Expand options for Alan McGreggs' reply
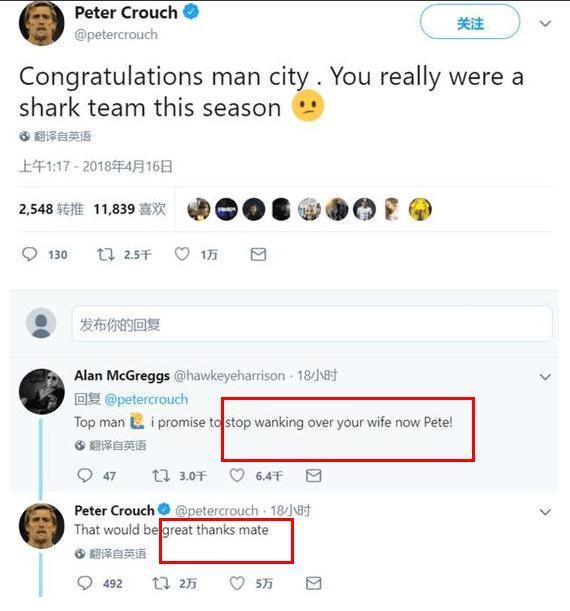The width and height of the screenshot is (570, 611). click(x=545, y=377)
